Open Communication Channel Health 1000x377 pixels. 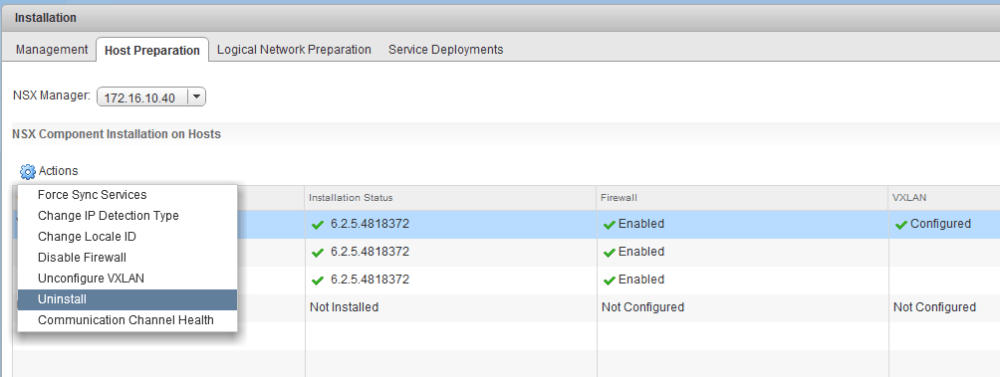tap(128, 320)
